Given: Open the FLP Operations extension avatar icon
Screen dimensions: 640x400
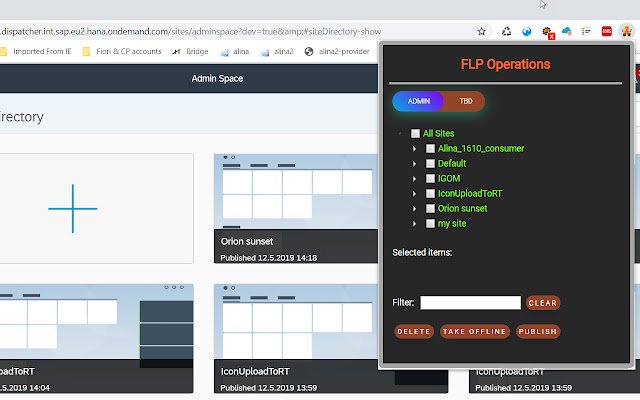Looking at the screenshot, I should pyautogui.click(x=626, y=31).
